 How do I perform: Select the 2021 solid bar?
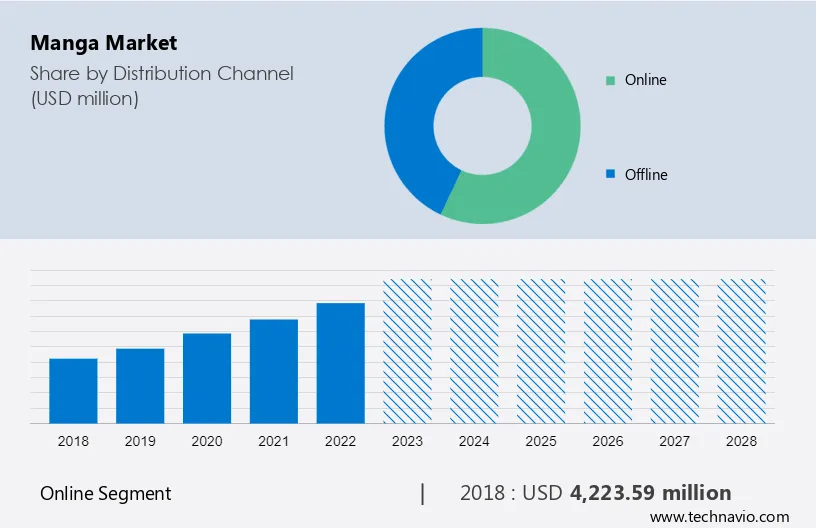pyautogui.click(x=274, y=371)
